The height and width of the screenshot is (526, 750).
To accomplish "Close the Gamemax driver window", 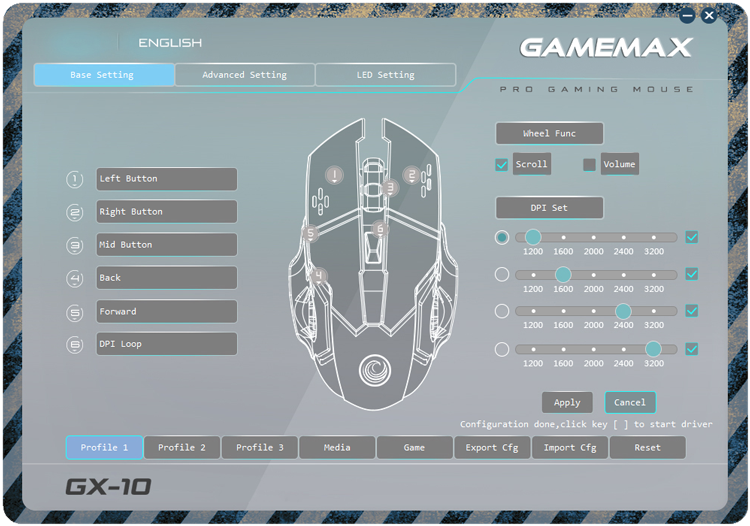I will pos(709,16).
